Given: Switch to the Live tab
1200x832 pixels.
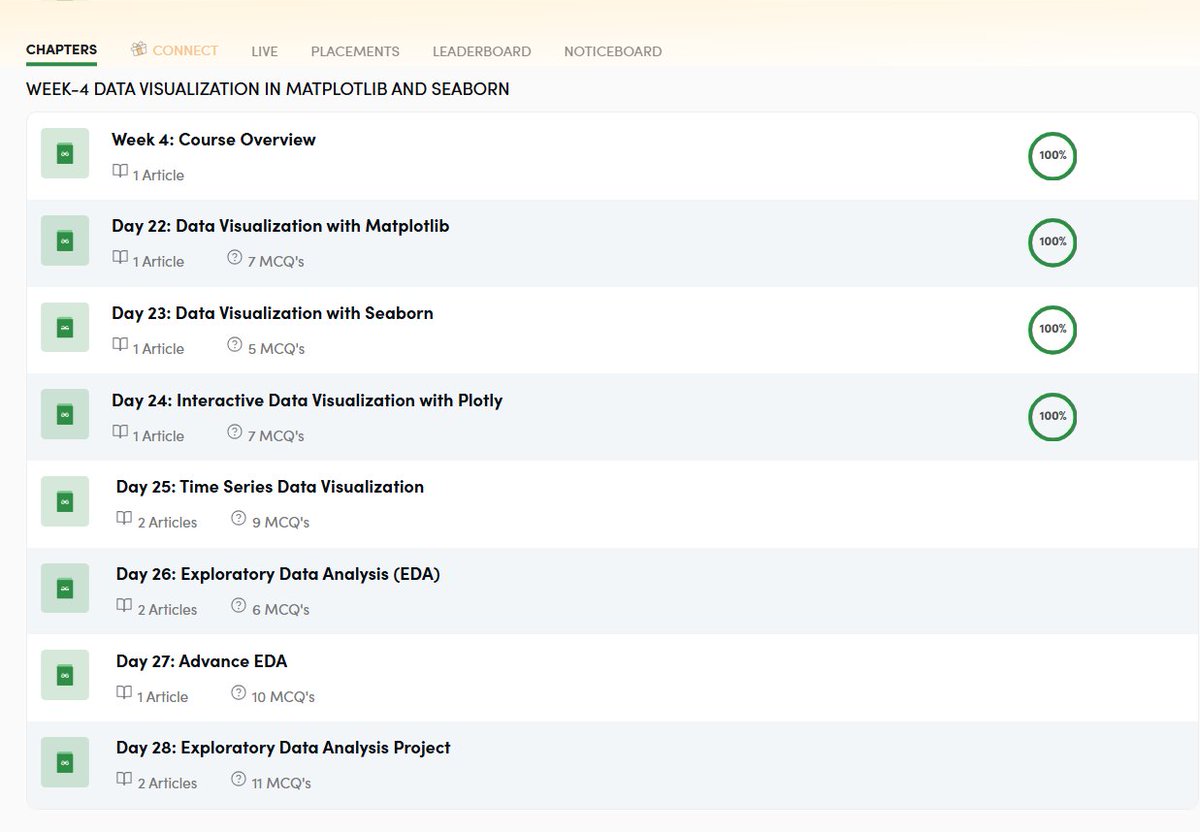Looking at the screenshot, I should tap(265, 52).
